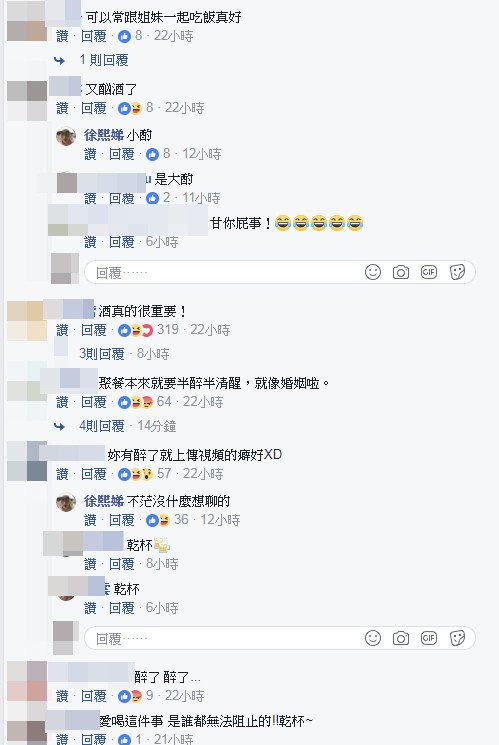This screenshot has height=745, width=499.
Task: Like 徐熙娣's 不茫沒什麼想聊的 reply
Action: (x=90, y=520)
